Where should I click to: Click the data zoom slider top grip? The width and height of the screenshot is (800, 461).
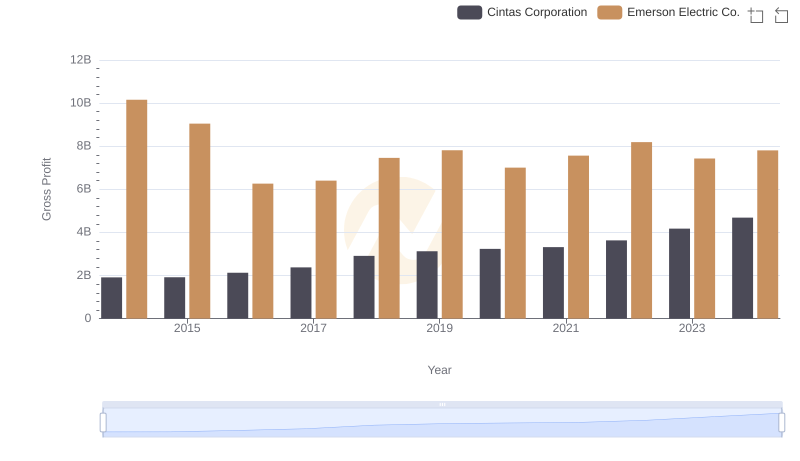click(x=442, y=404)
